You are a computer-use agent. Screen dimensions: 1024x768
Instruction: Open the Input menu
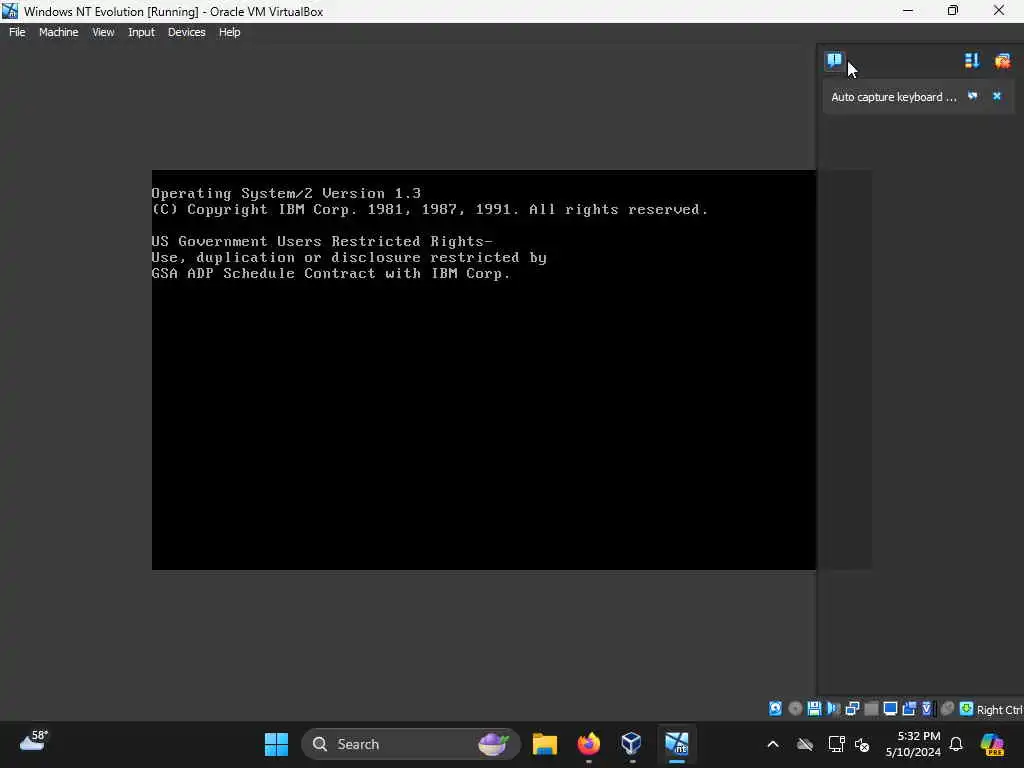point(141,32)
